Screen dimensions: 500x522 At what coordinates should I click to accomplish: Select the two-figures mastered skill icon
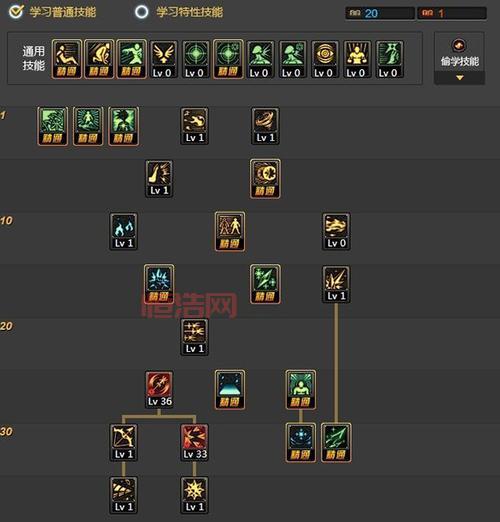[x=230, y=231]
